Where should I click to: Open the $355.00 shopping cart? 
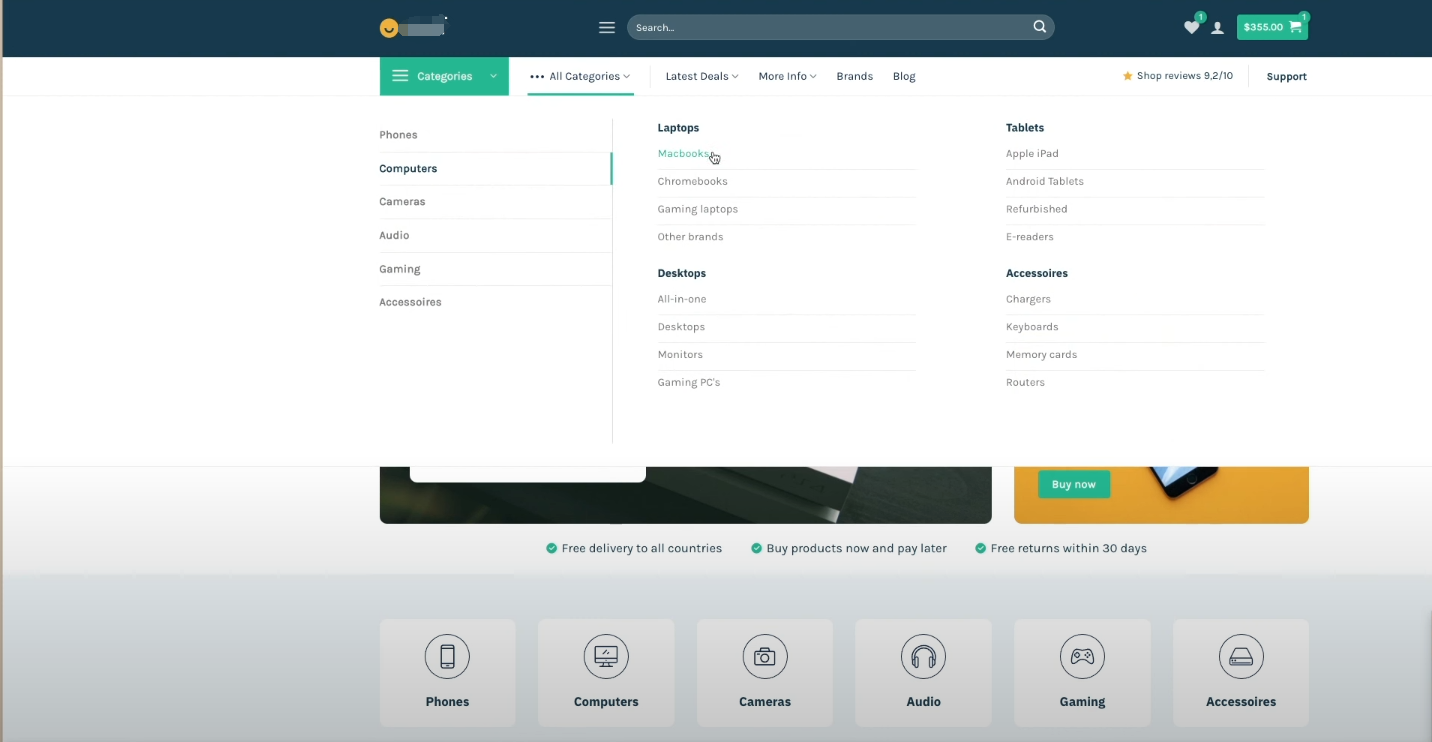(1271, 27)
